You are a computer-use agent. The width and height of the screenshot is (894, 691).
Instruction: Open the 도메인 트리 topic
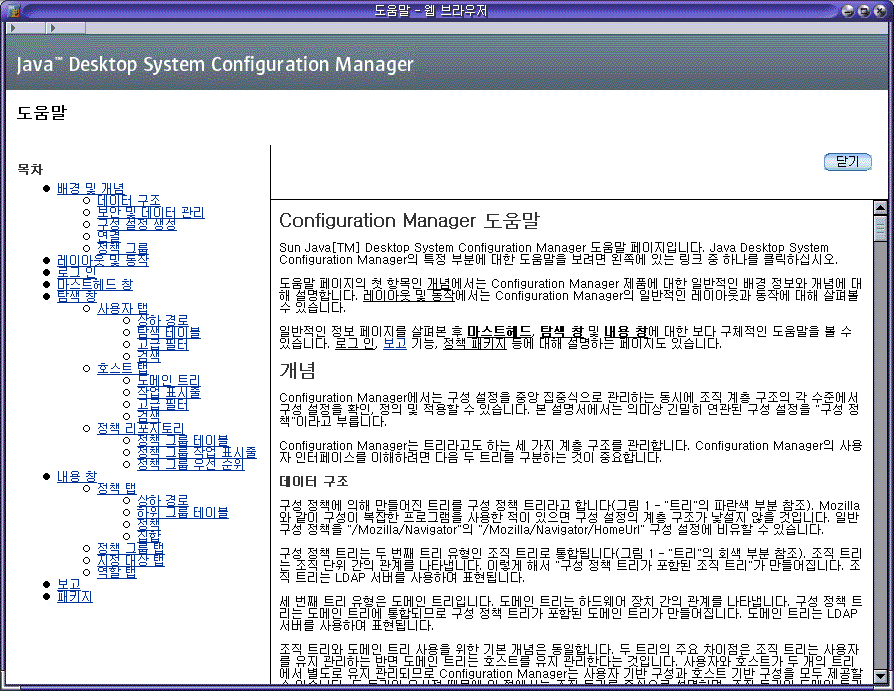point(168,380)
